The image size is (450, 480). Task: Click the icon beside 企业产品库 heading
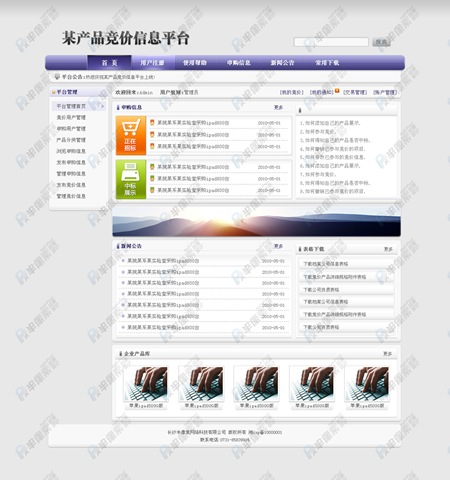click(x=120, y=354)
